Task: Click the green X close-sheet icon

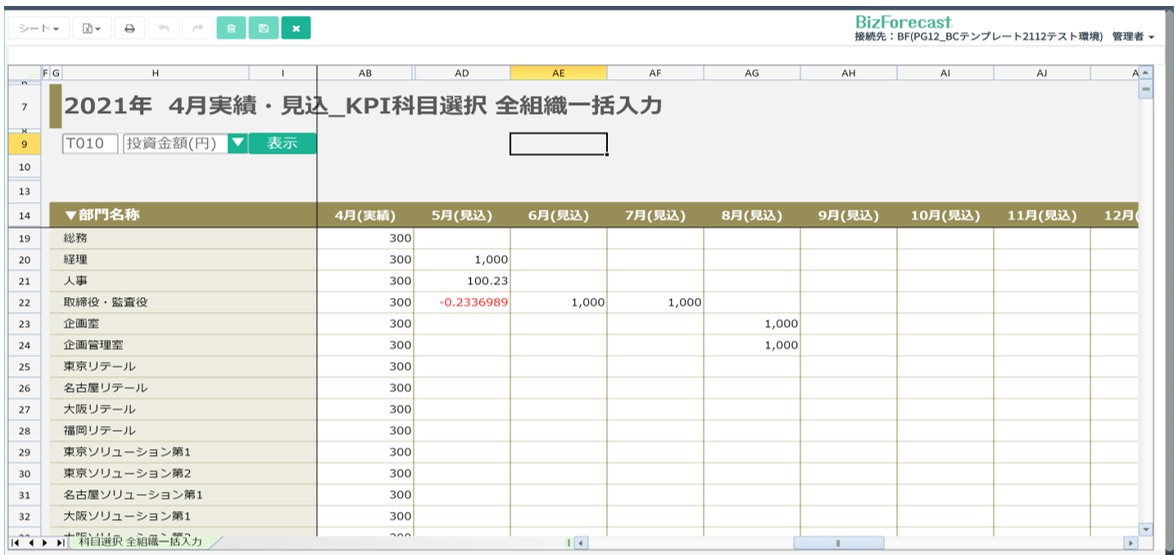Action: [296, 29]
